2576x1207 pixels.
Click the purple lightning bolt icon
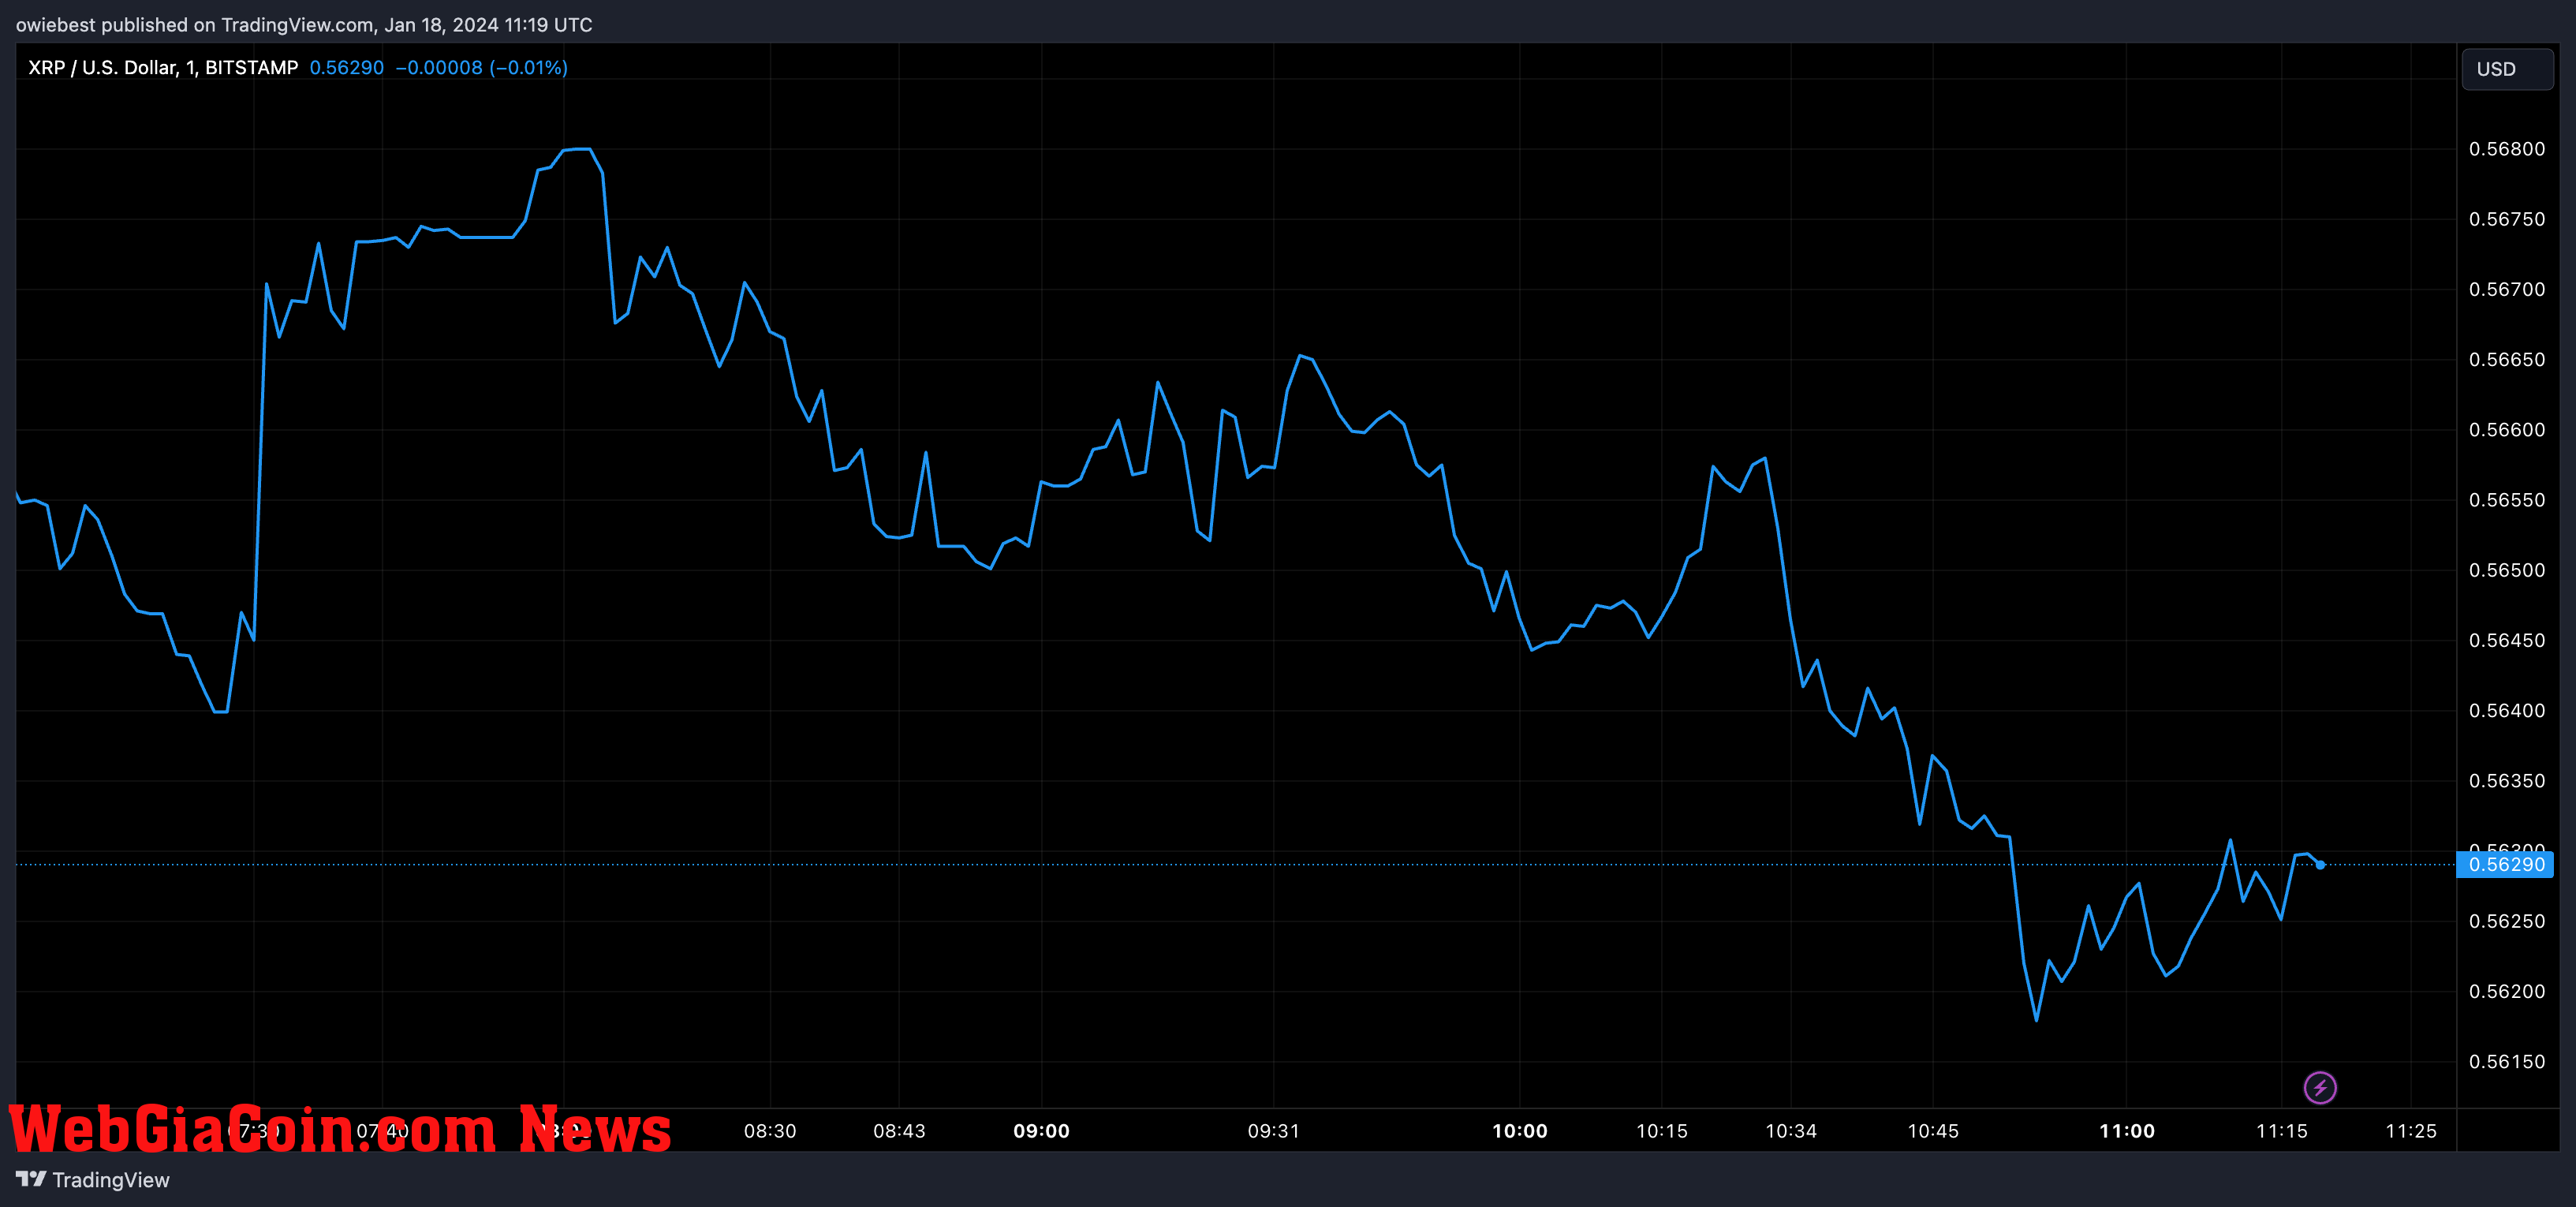(x=2320, y=1087)
